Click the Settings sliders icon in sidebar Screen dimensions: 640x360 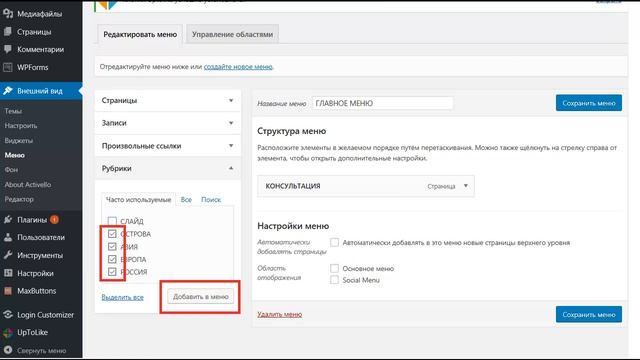(x=8, y=273)
